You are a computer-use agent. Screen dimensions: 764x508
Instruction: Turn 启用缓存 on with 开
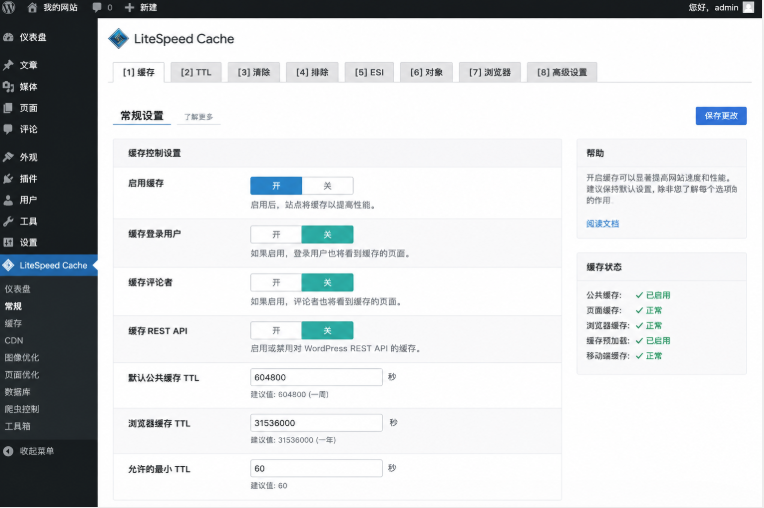coord(276,186)
